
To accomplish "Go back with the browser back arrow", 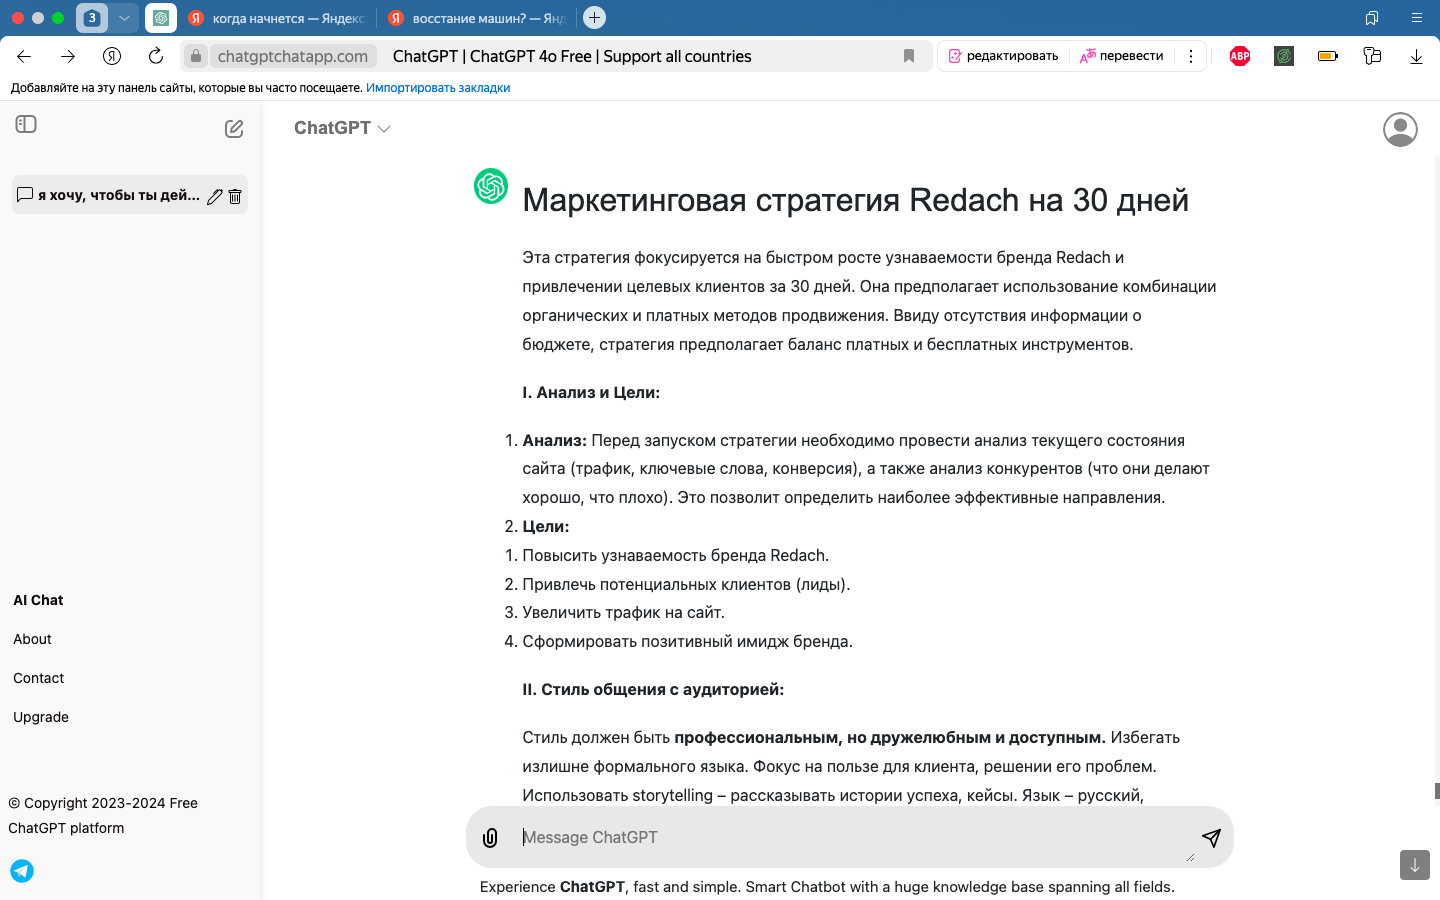I will click(x=24, y=56).
